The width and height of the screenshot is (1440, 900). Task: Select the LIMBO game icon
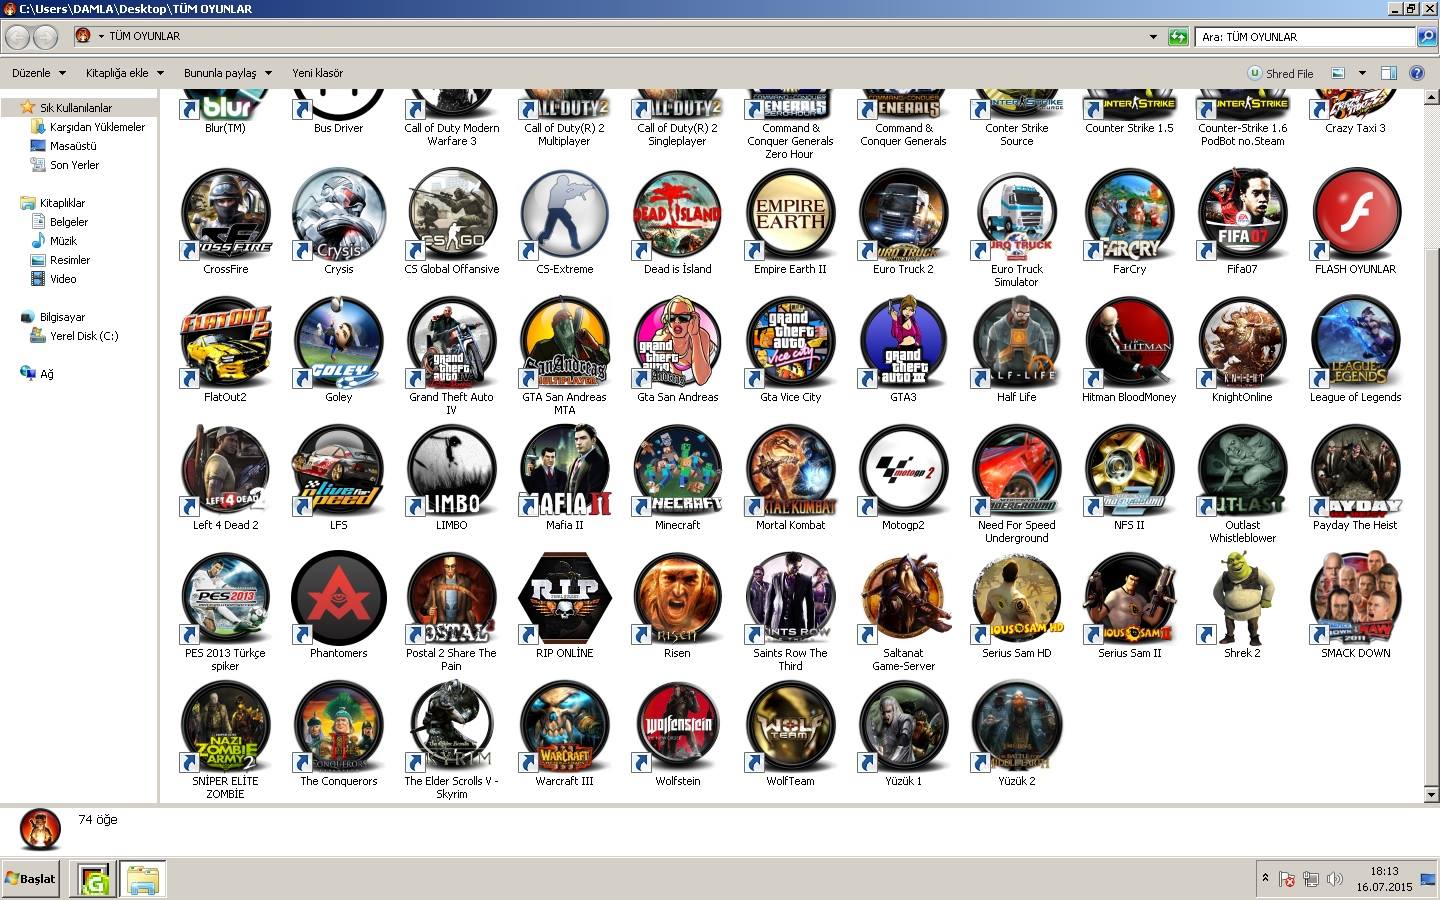[x=451, y=471]
